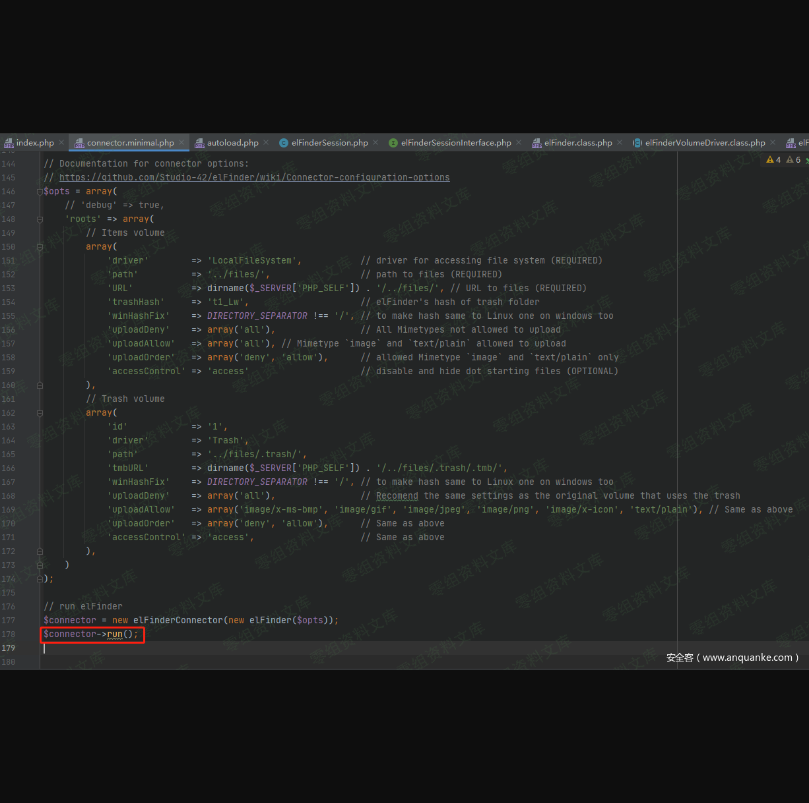Switch to the elFinderSessionInterface.php tab

[455, 143]
